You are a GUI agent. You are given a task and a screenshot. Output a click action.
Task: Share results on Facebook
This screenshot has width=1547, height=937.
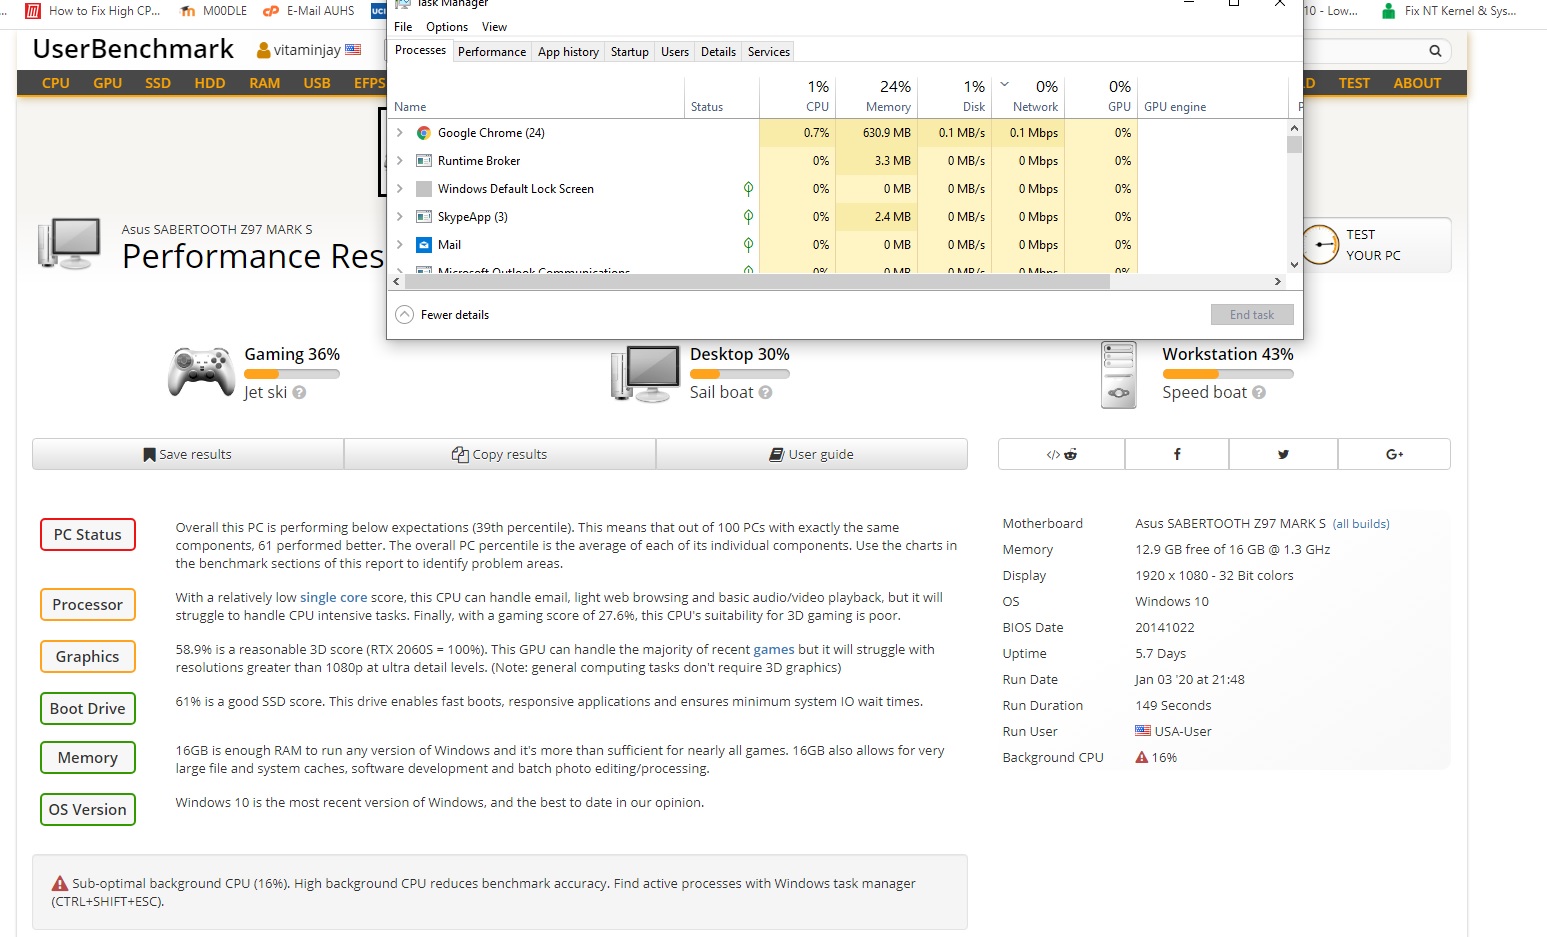tap(1177, 454)
